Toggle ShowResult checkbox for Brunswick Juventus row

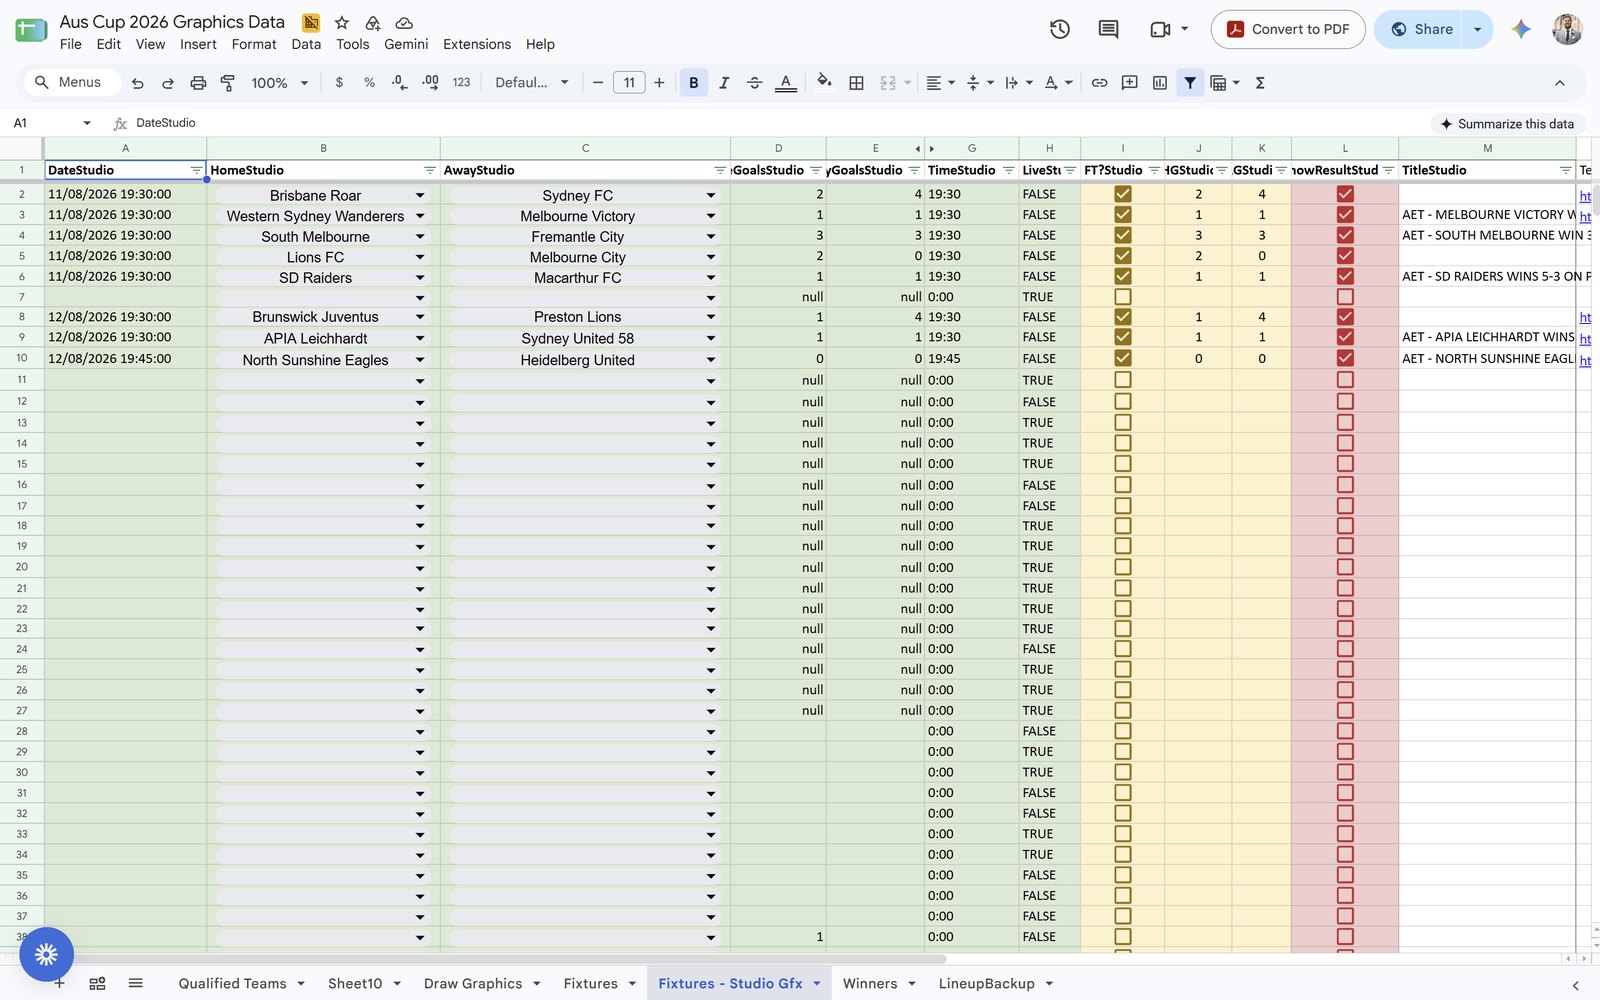(1345, 317)
